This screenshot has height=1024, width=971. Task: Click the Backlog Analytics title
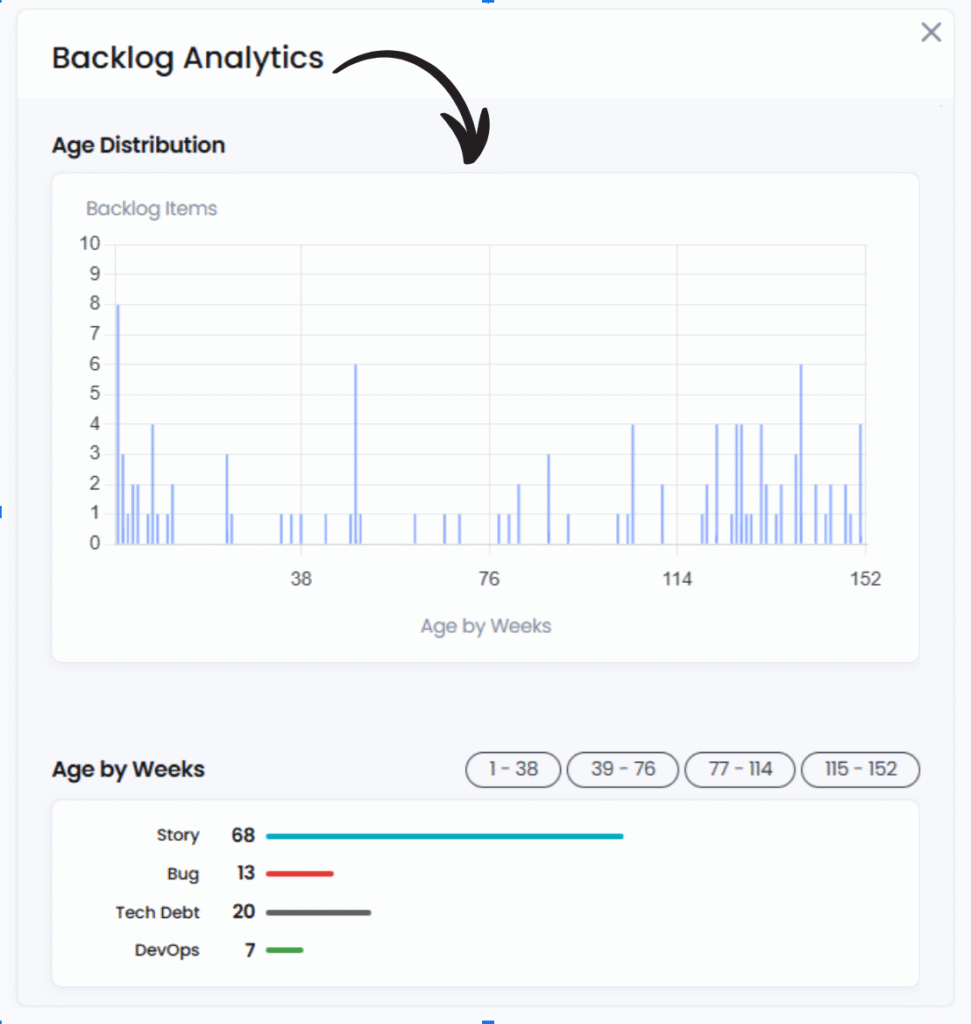pyautogui.click(x=188, y=58)
